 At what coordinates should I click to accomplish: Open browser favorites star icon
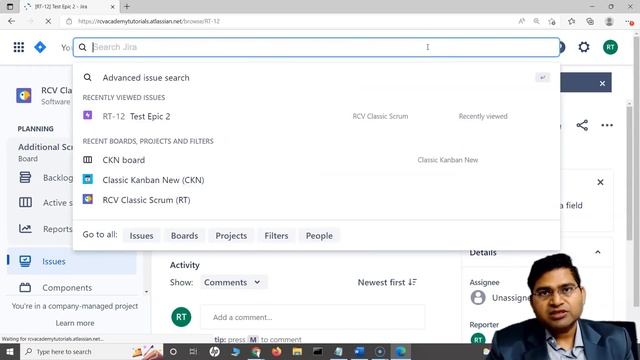click(x=571, y=21)
